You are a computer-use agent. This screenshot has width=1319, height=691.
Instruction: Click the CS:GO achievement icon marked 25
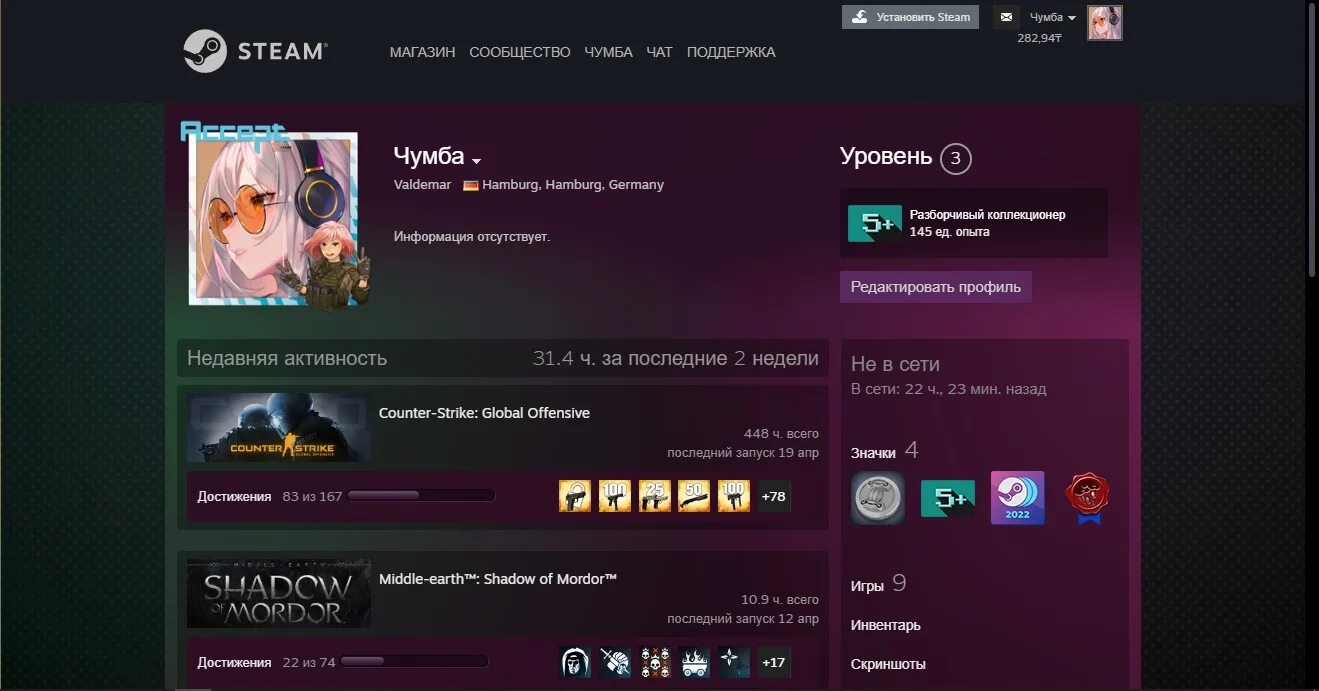655,495
